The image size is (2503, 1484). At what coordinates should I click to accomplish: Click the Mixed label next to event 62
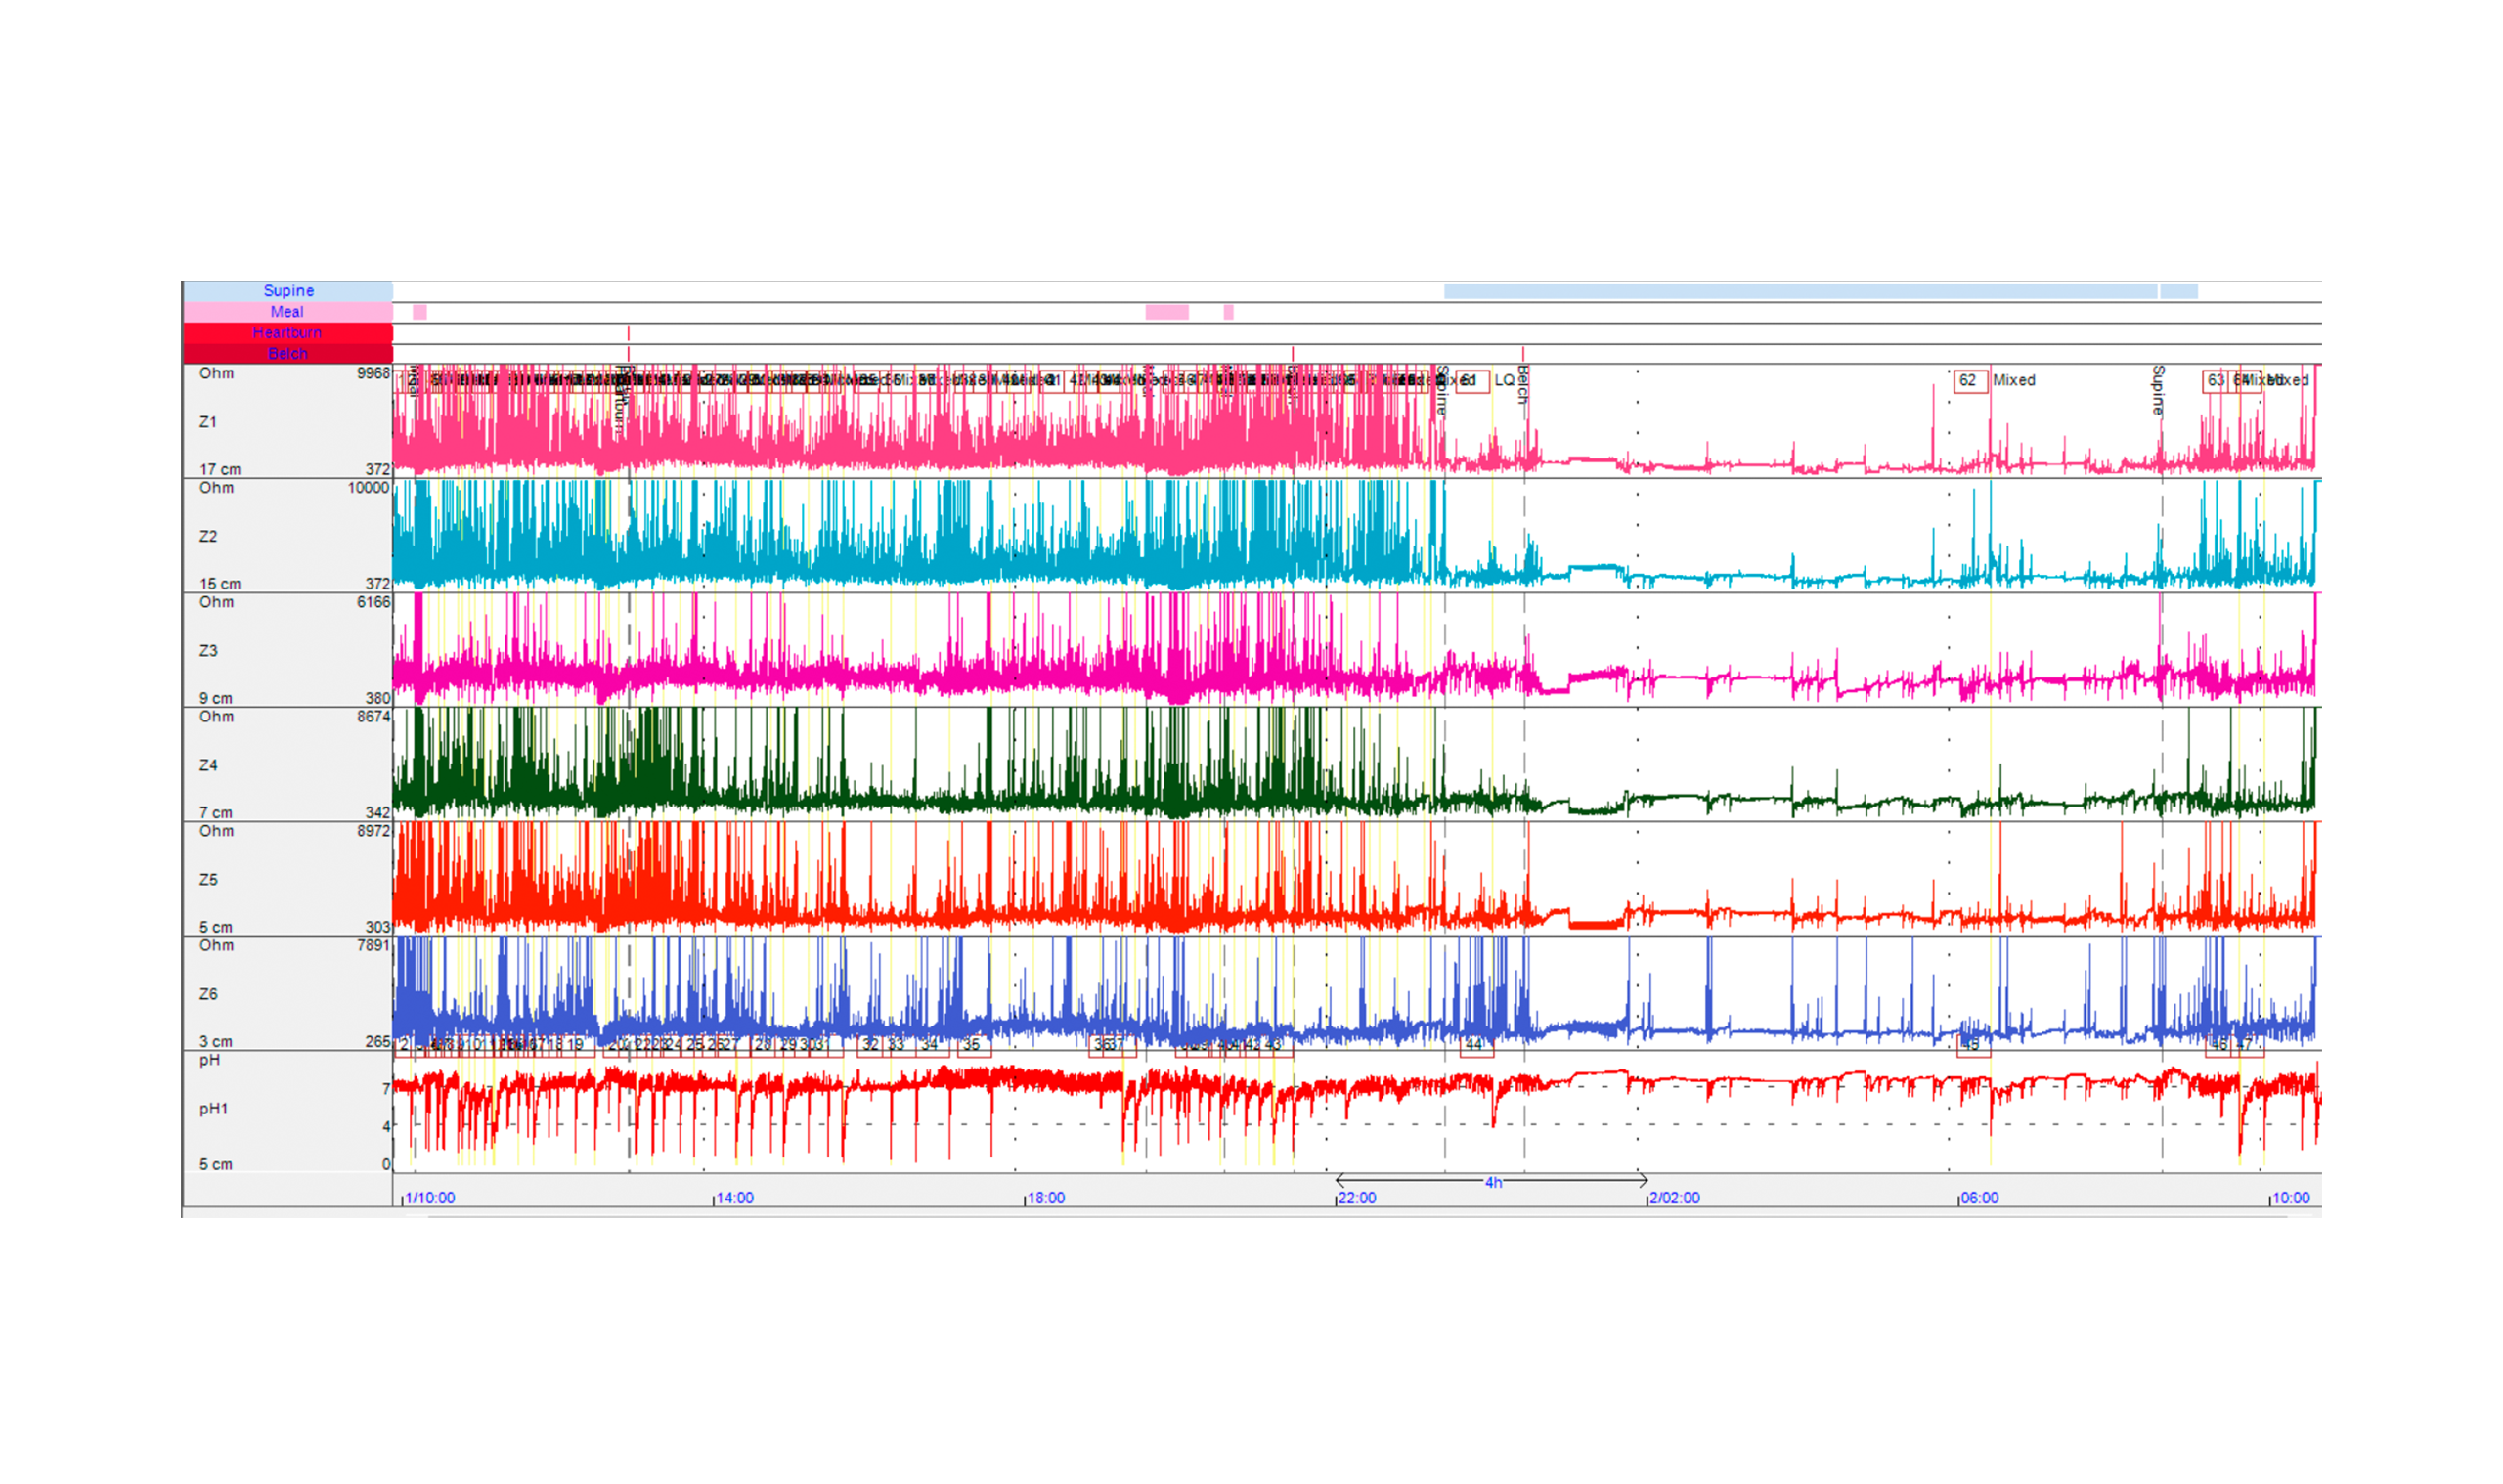coord(2013,380)
